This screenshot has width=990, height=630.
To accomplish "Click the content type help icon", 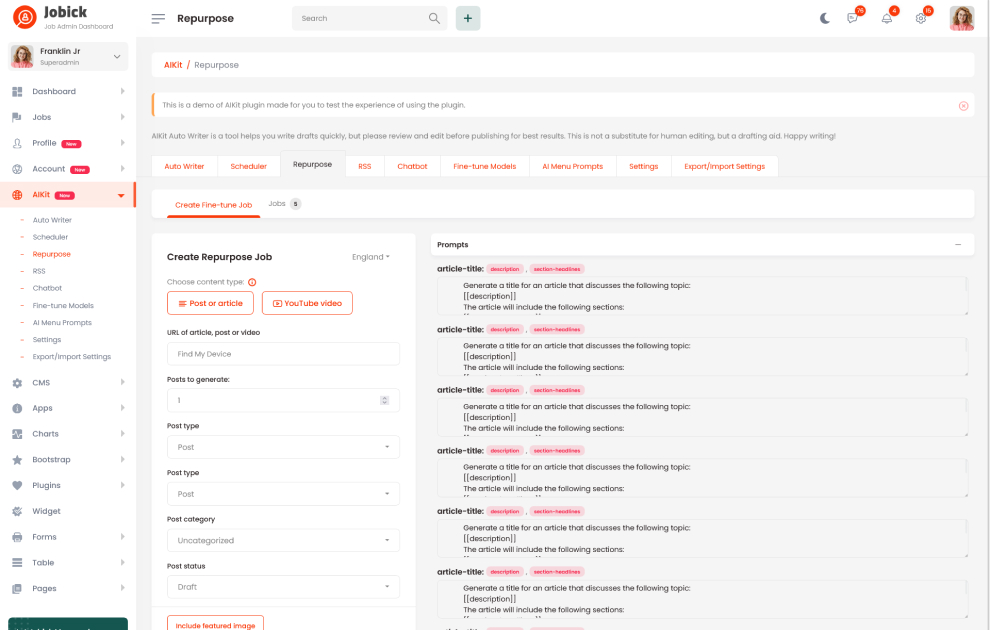I will click(252, 283).
